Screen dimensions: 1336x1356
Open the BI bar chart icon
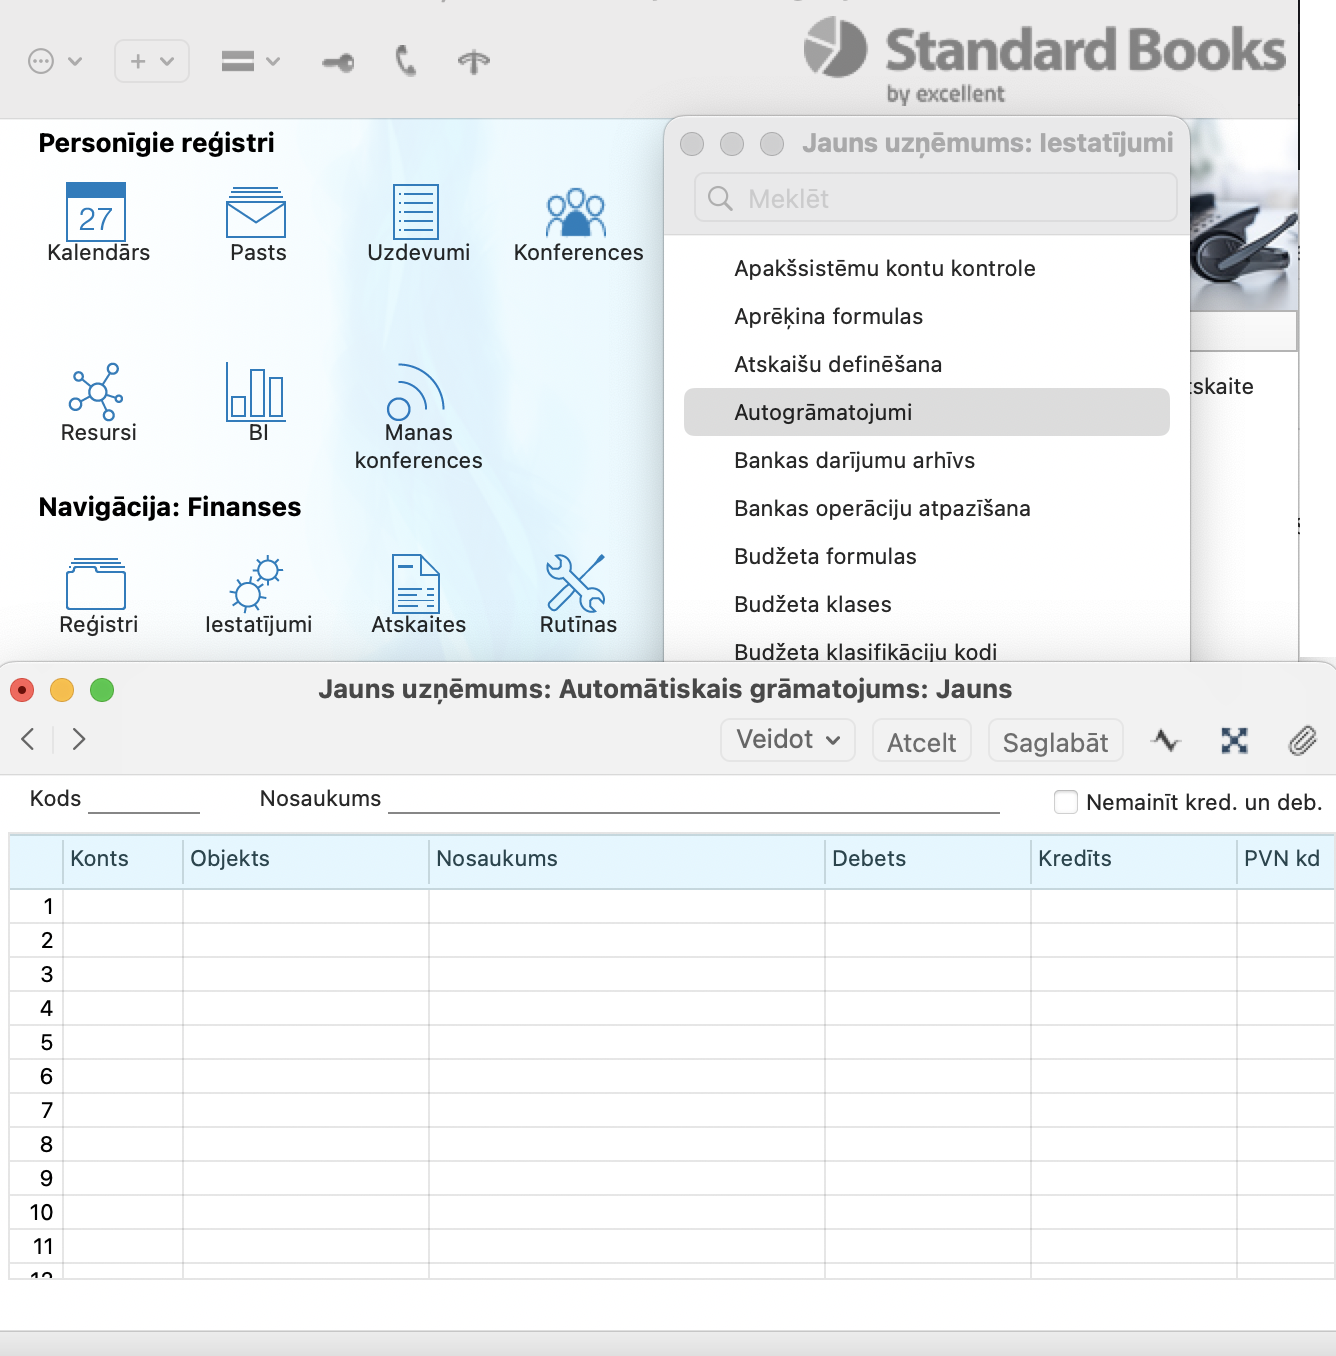point(256,392)
